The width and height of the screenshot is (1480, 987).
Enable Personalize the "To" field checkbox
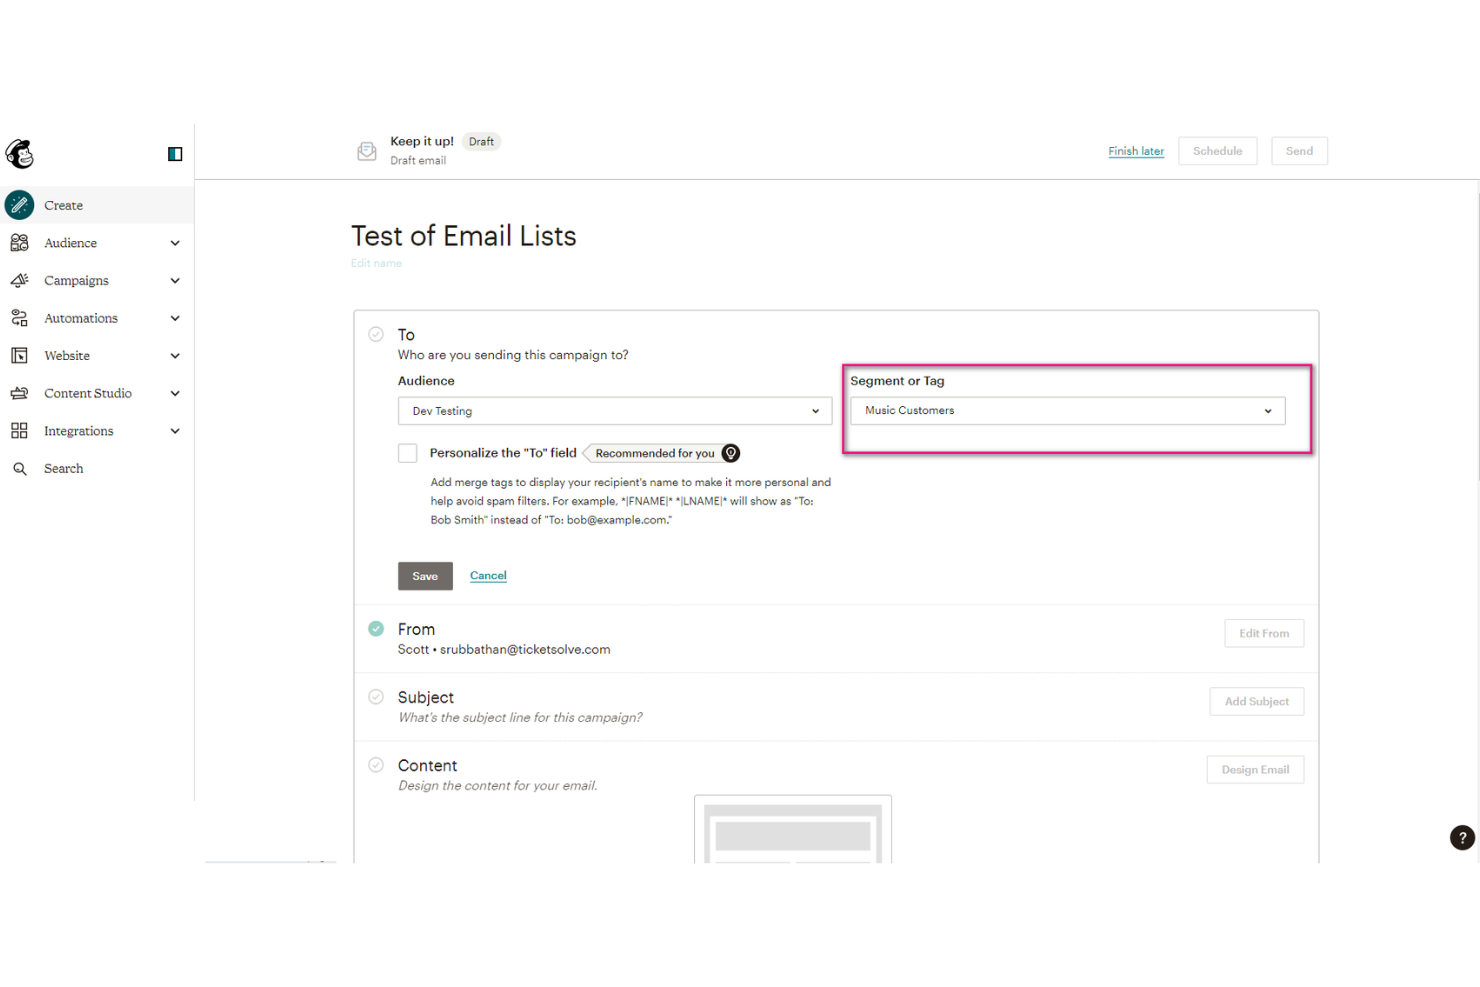click(x=408, y=453)
